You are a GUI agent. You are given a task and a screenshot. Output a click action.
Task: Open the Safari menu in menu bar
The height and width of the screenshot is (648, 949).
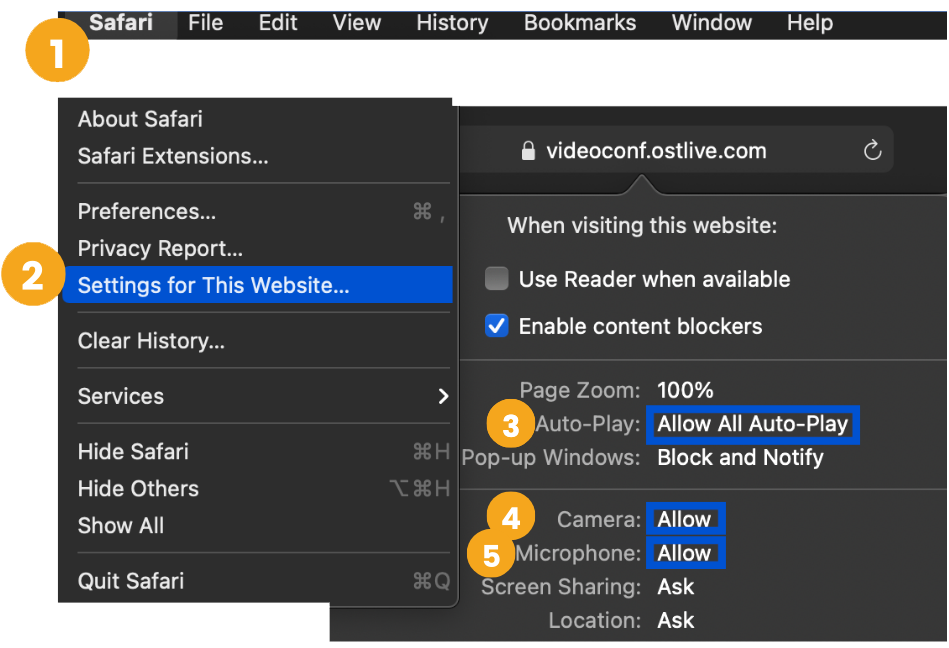pos(121,22)
